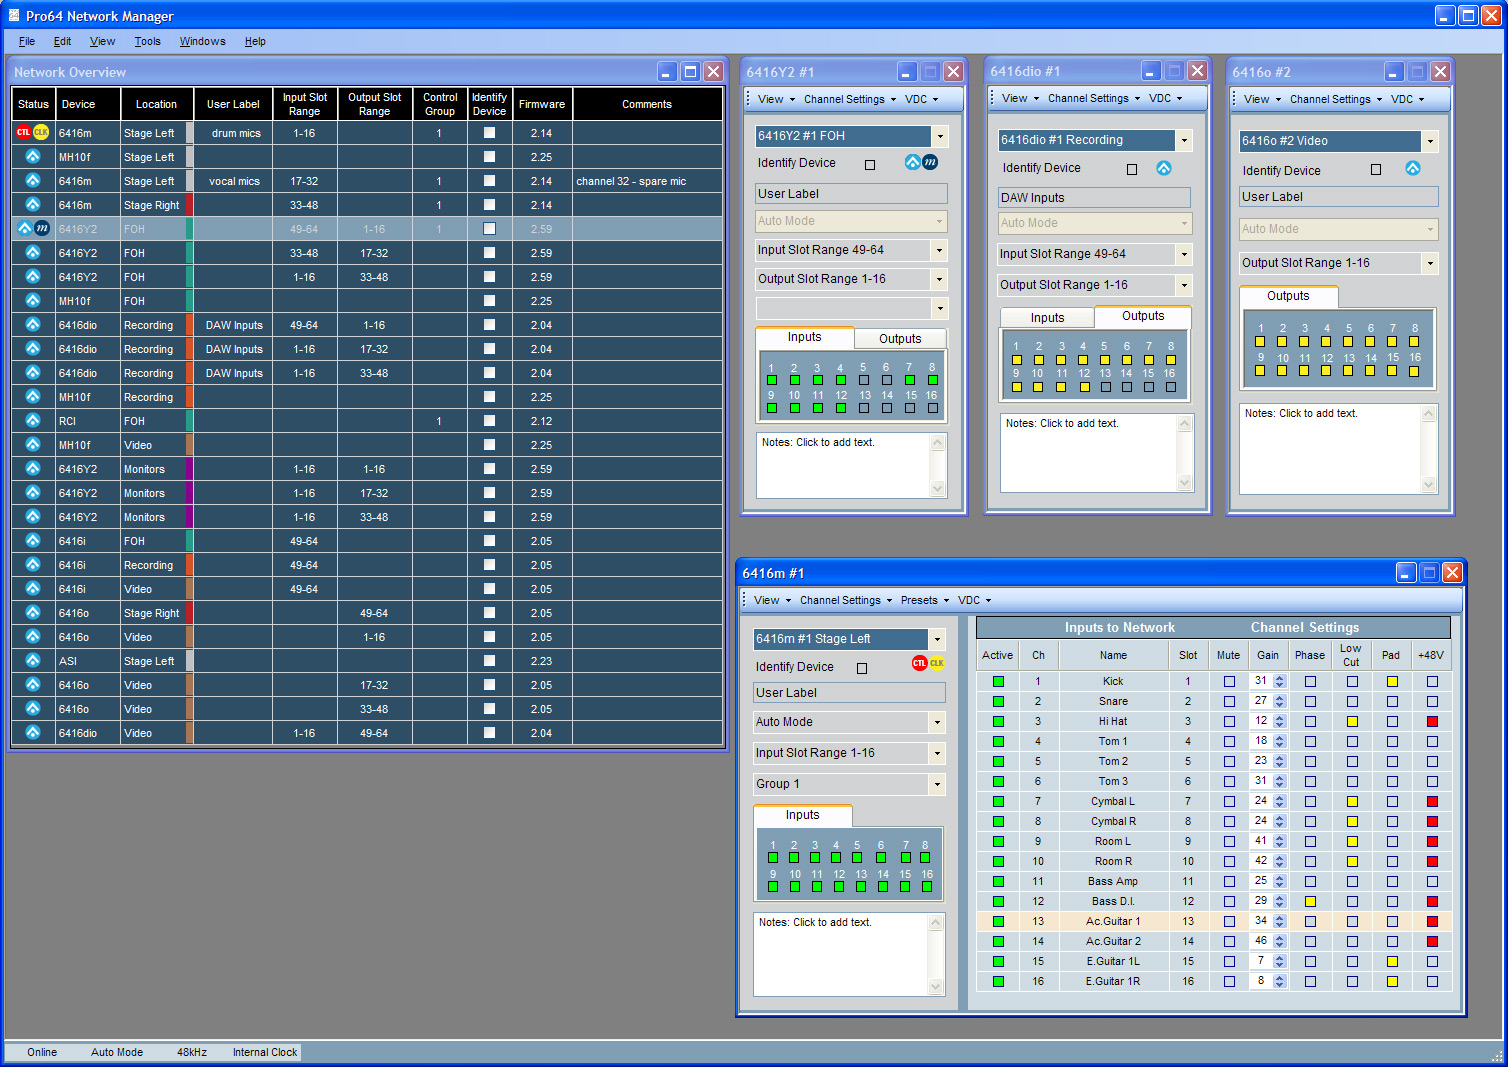Click status icon of first 6416Y2 Monitors row

click(x=33, y=468)
